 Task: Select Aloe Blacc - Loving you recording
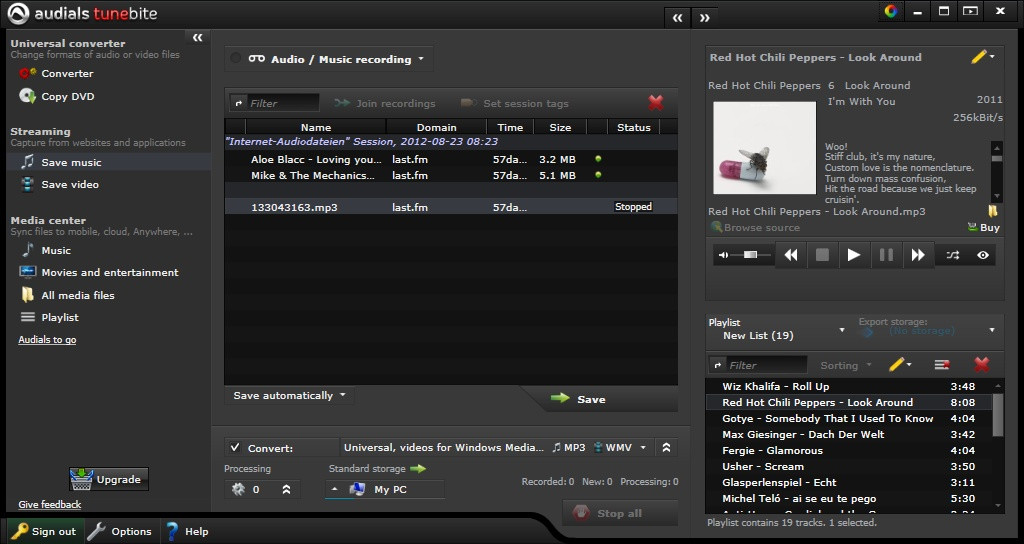[x=451, y=159]
